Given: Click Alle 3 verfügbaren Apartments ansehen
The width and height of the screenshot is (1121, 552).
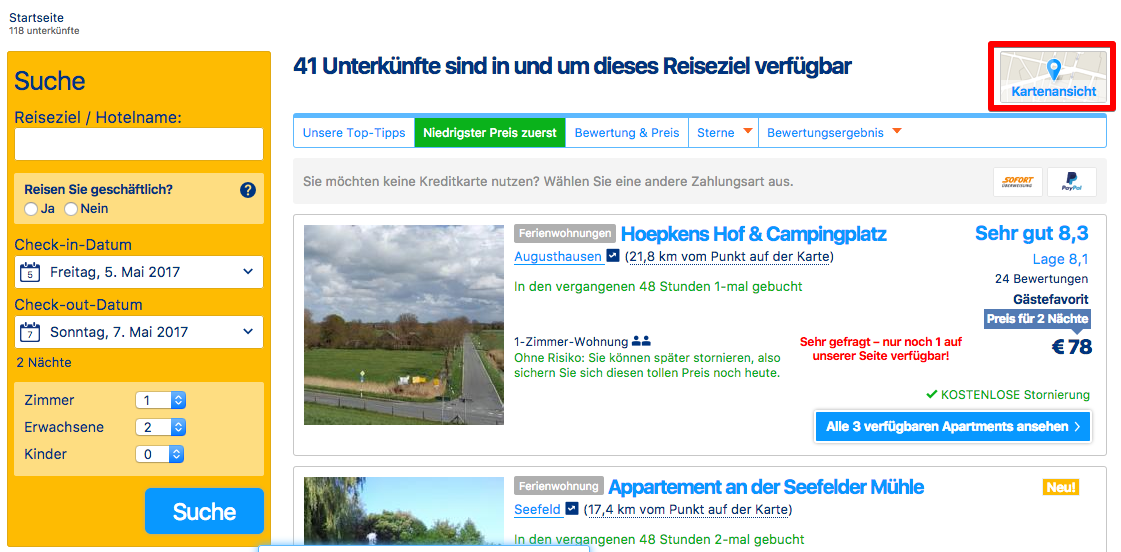Looking at the screenshot, I should (x=953, y=427).
